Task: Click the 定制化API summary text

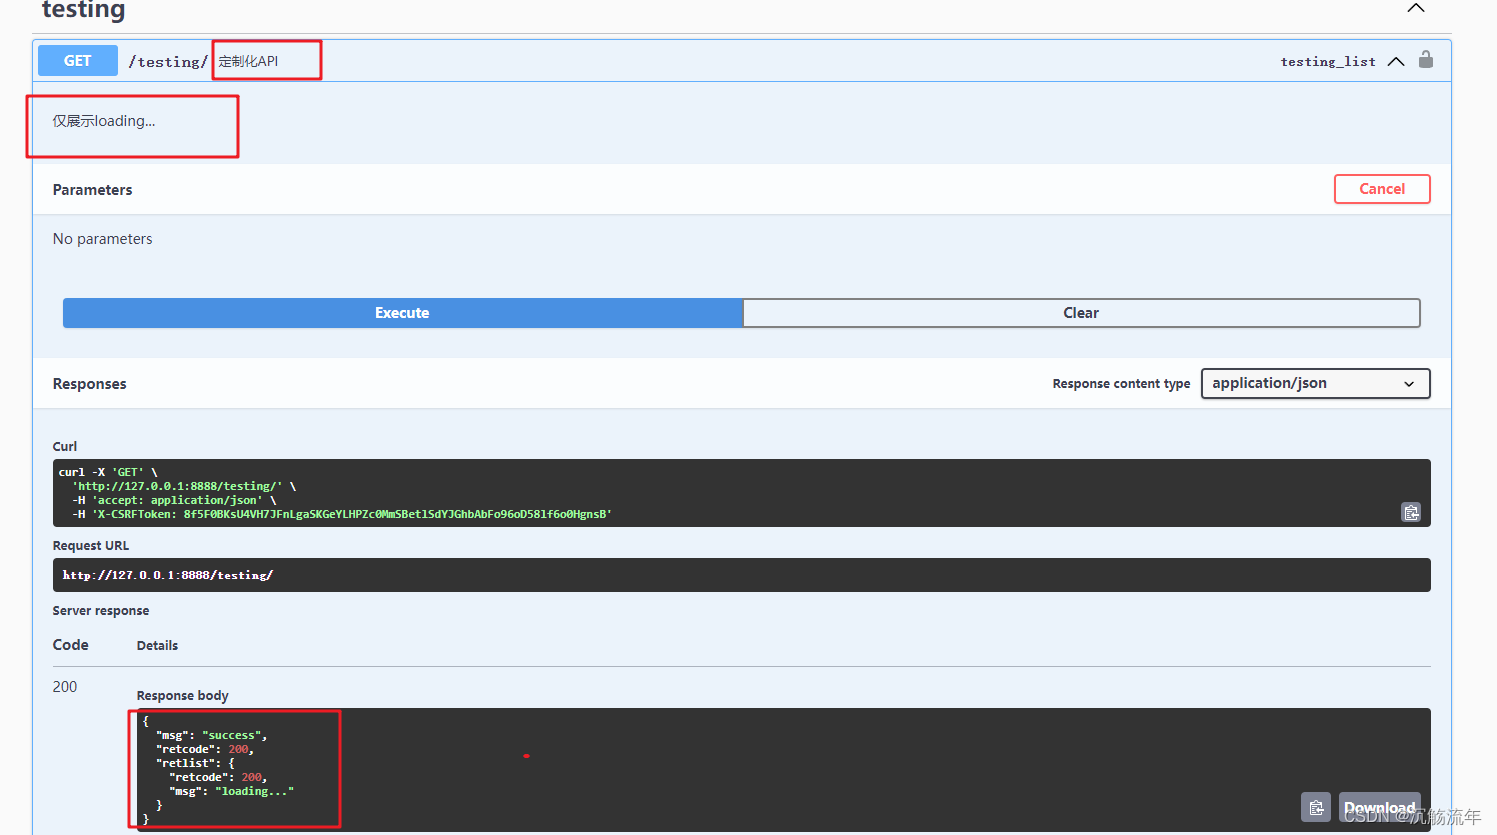Action: [x=248, y=61]
